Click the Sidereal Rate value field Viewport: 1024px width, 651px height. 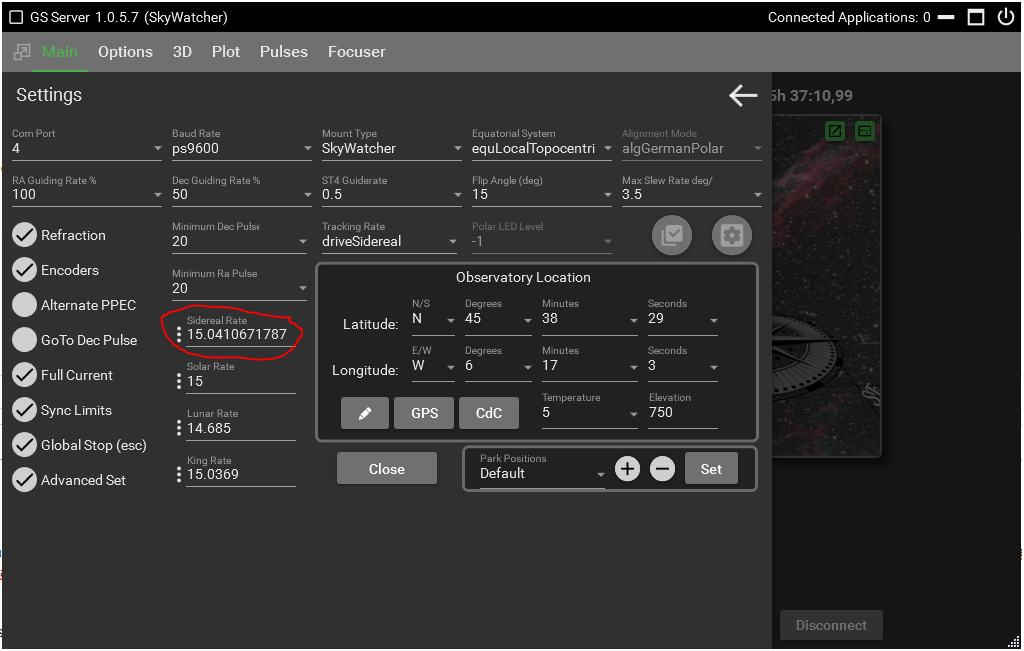pyautogui.click(x=240, y=335)
